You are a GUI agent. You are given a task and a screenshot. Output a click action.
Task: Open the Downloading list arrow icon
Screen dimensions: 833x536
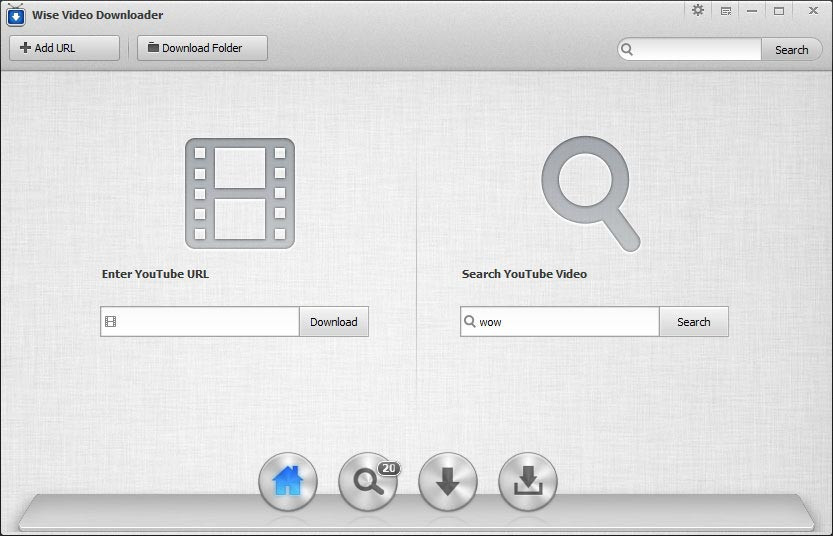pos(448,481)
